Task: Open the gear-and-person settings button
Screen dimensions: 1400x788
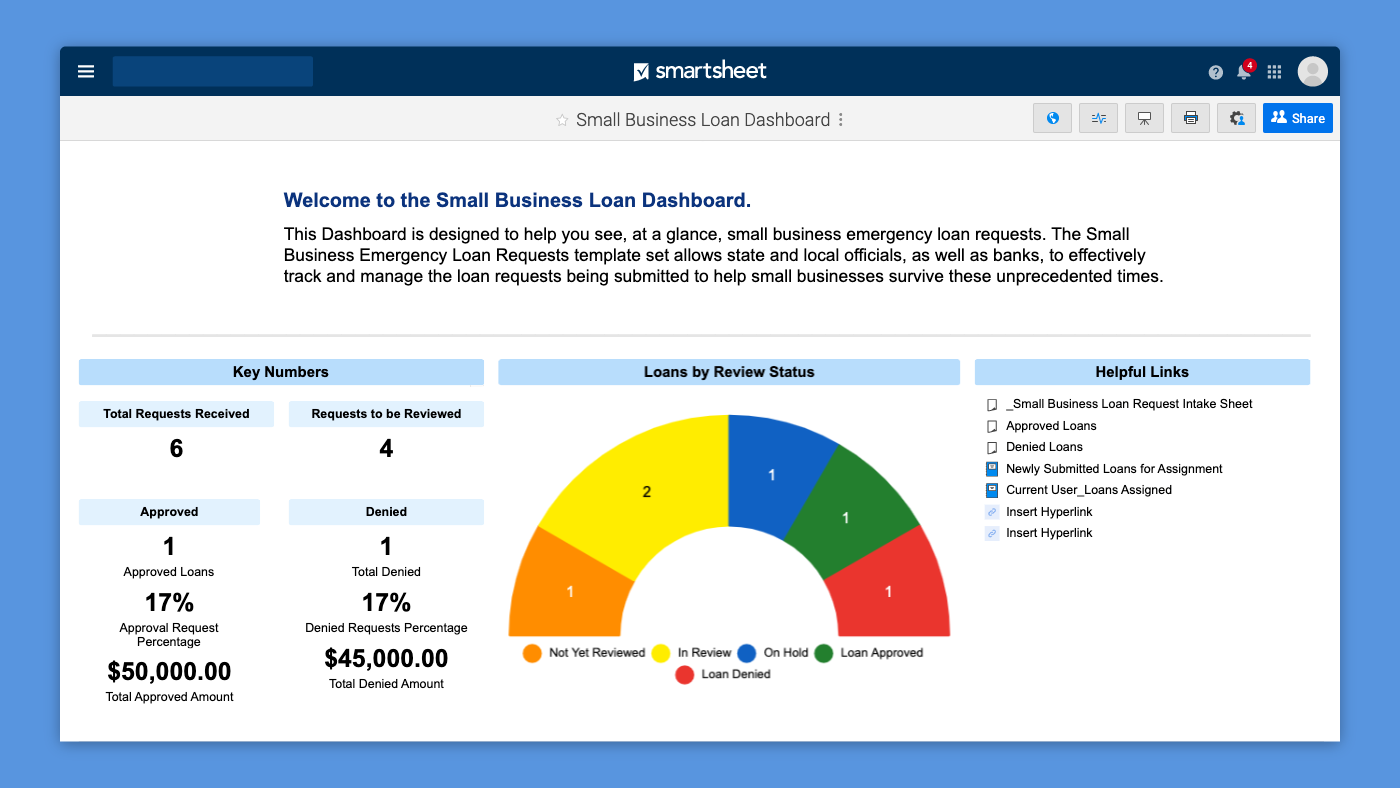Action: click(1236, 118)
